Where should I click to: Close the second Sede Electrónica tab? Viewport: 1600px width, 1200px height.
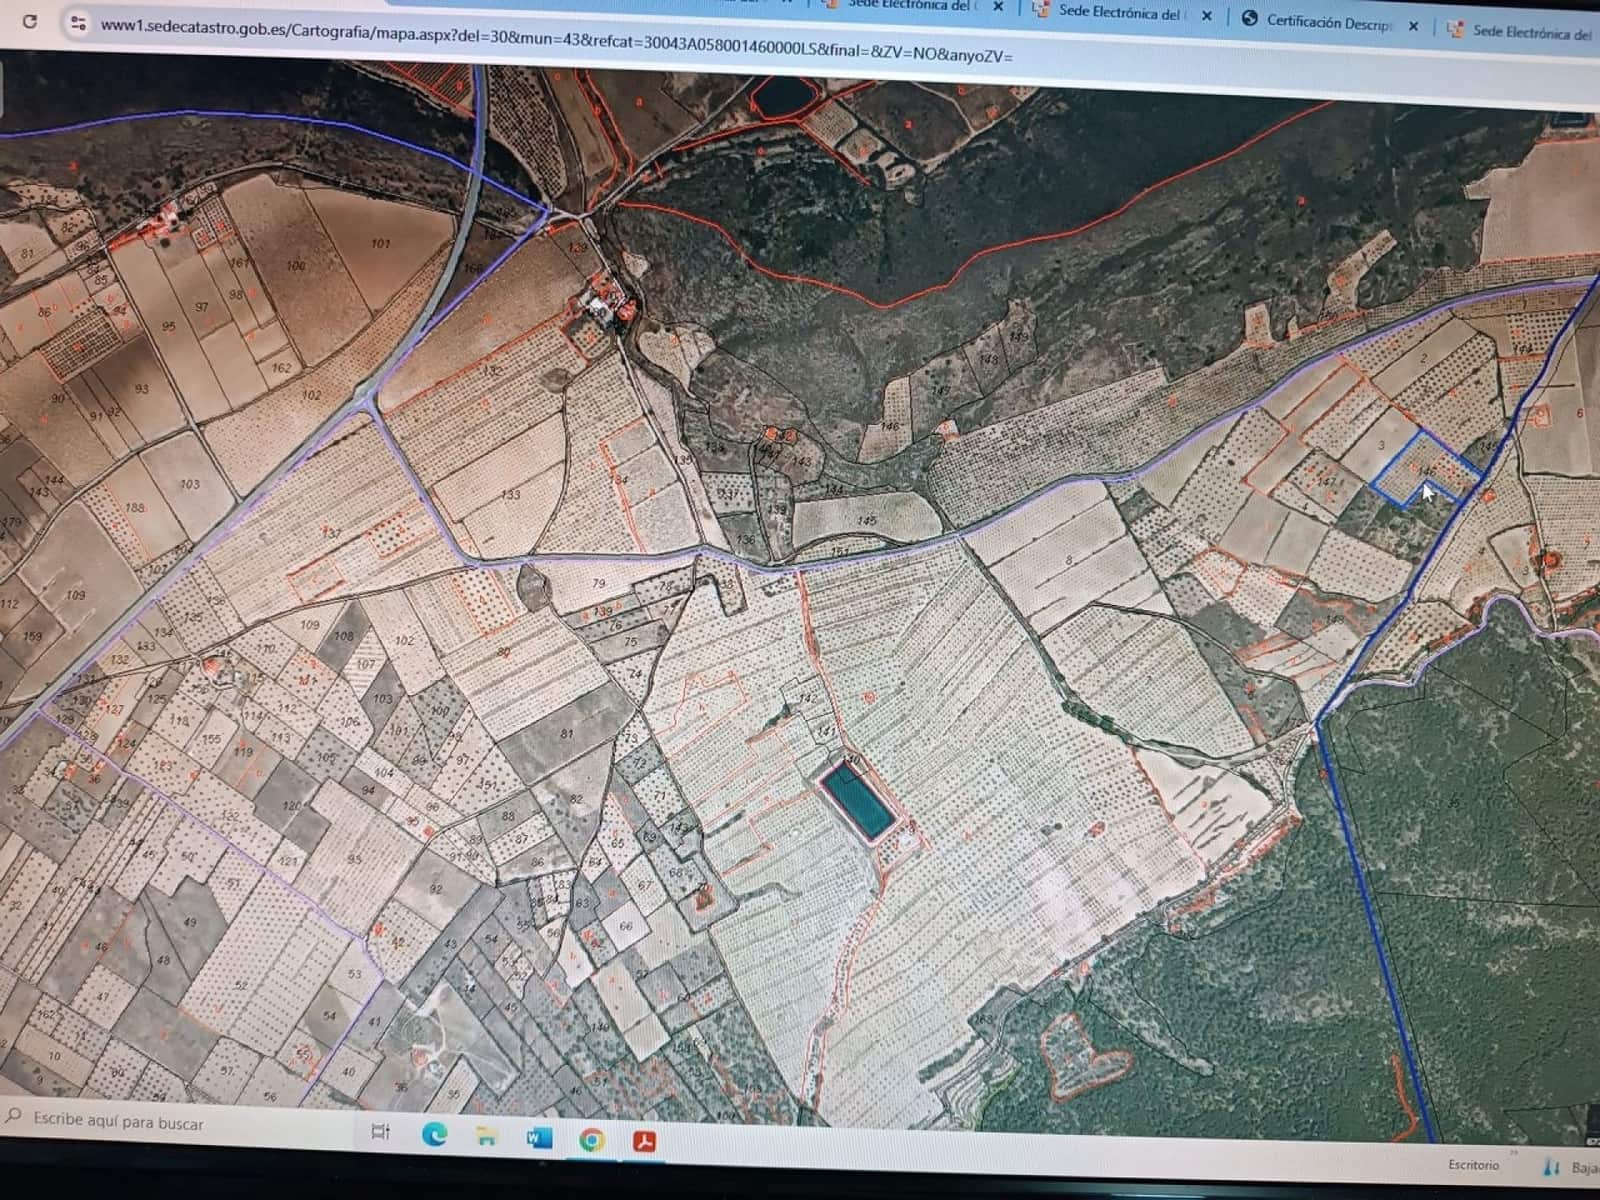tap(1207, 16)
